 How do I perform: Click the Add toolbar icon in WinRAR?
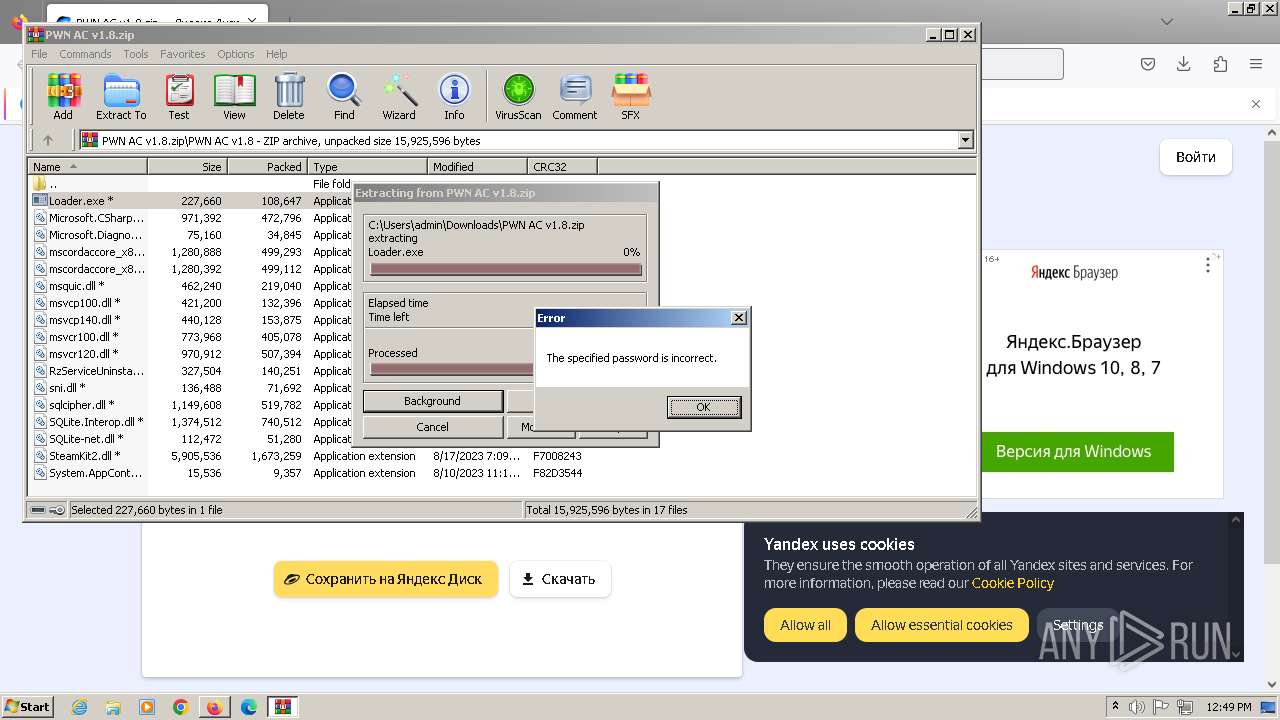pyautogui.click(x=63, y=97)
